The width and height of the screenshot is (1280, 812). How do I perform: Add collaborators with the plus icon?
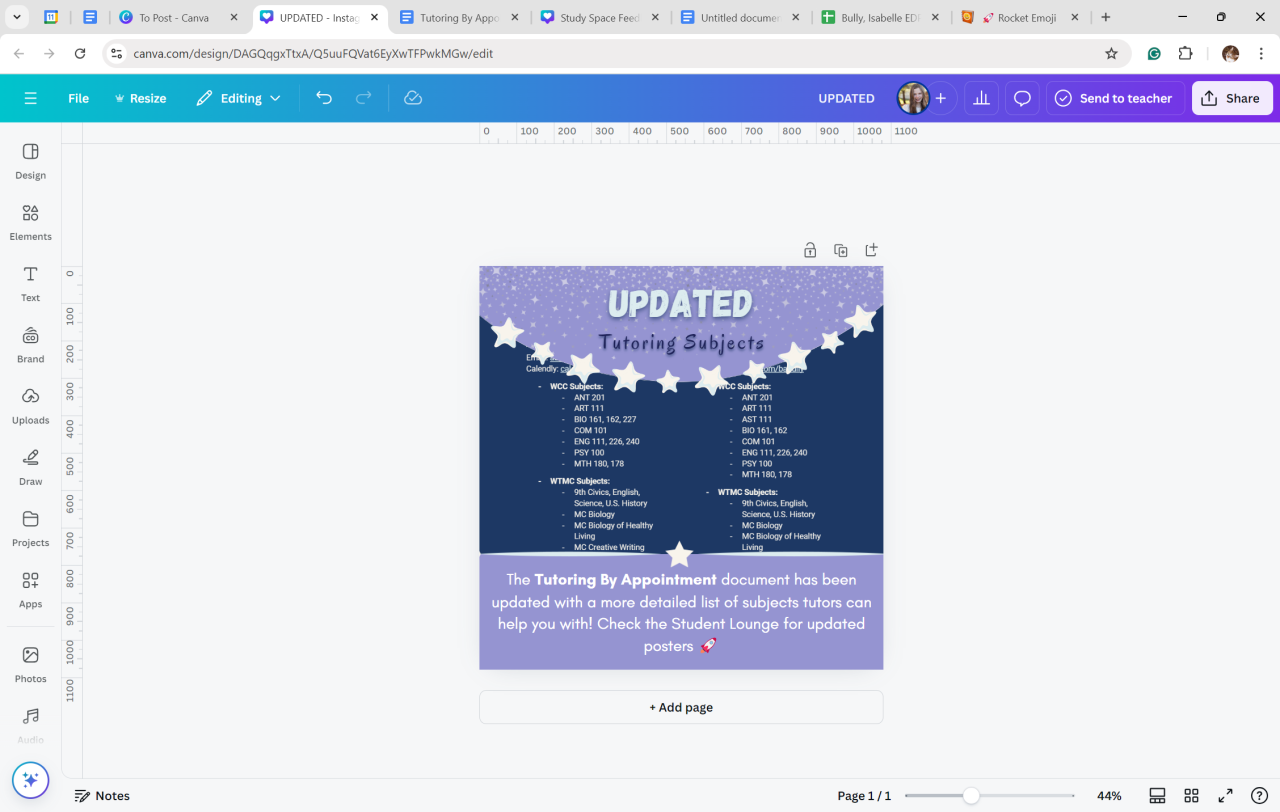tap(941, 98)
